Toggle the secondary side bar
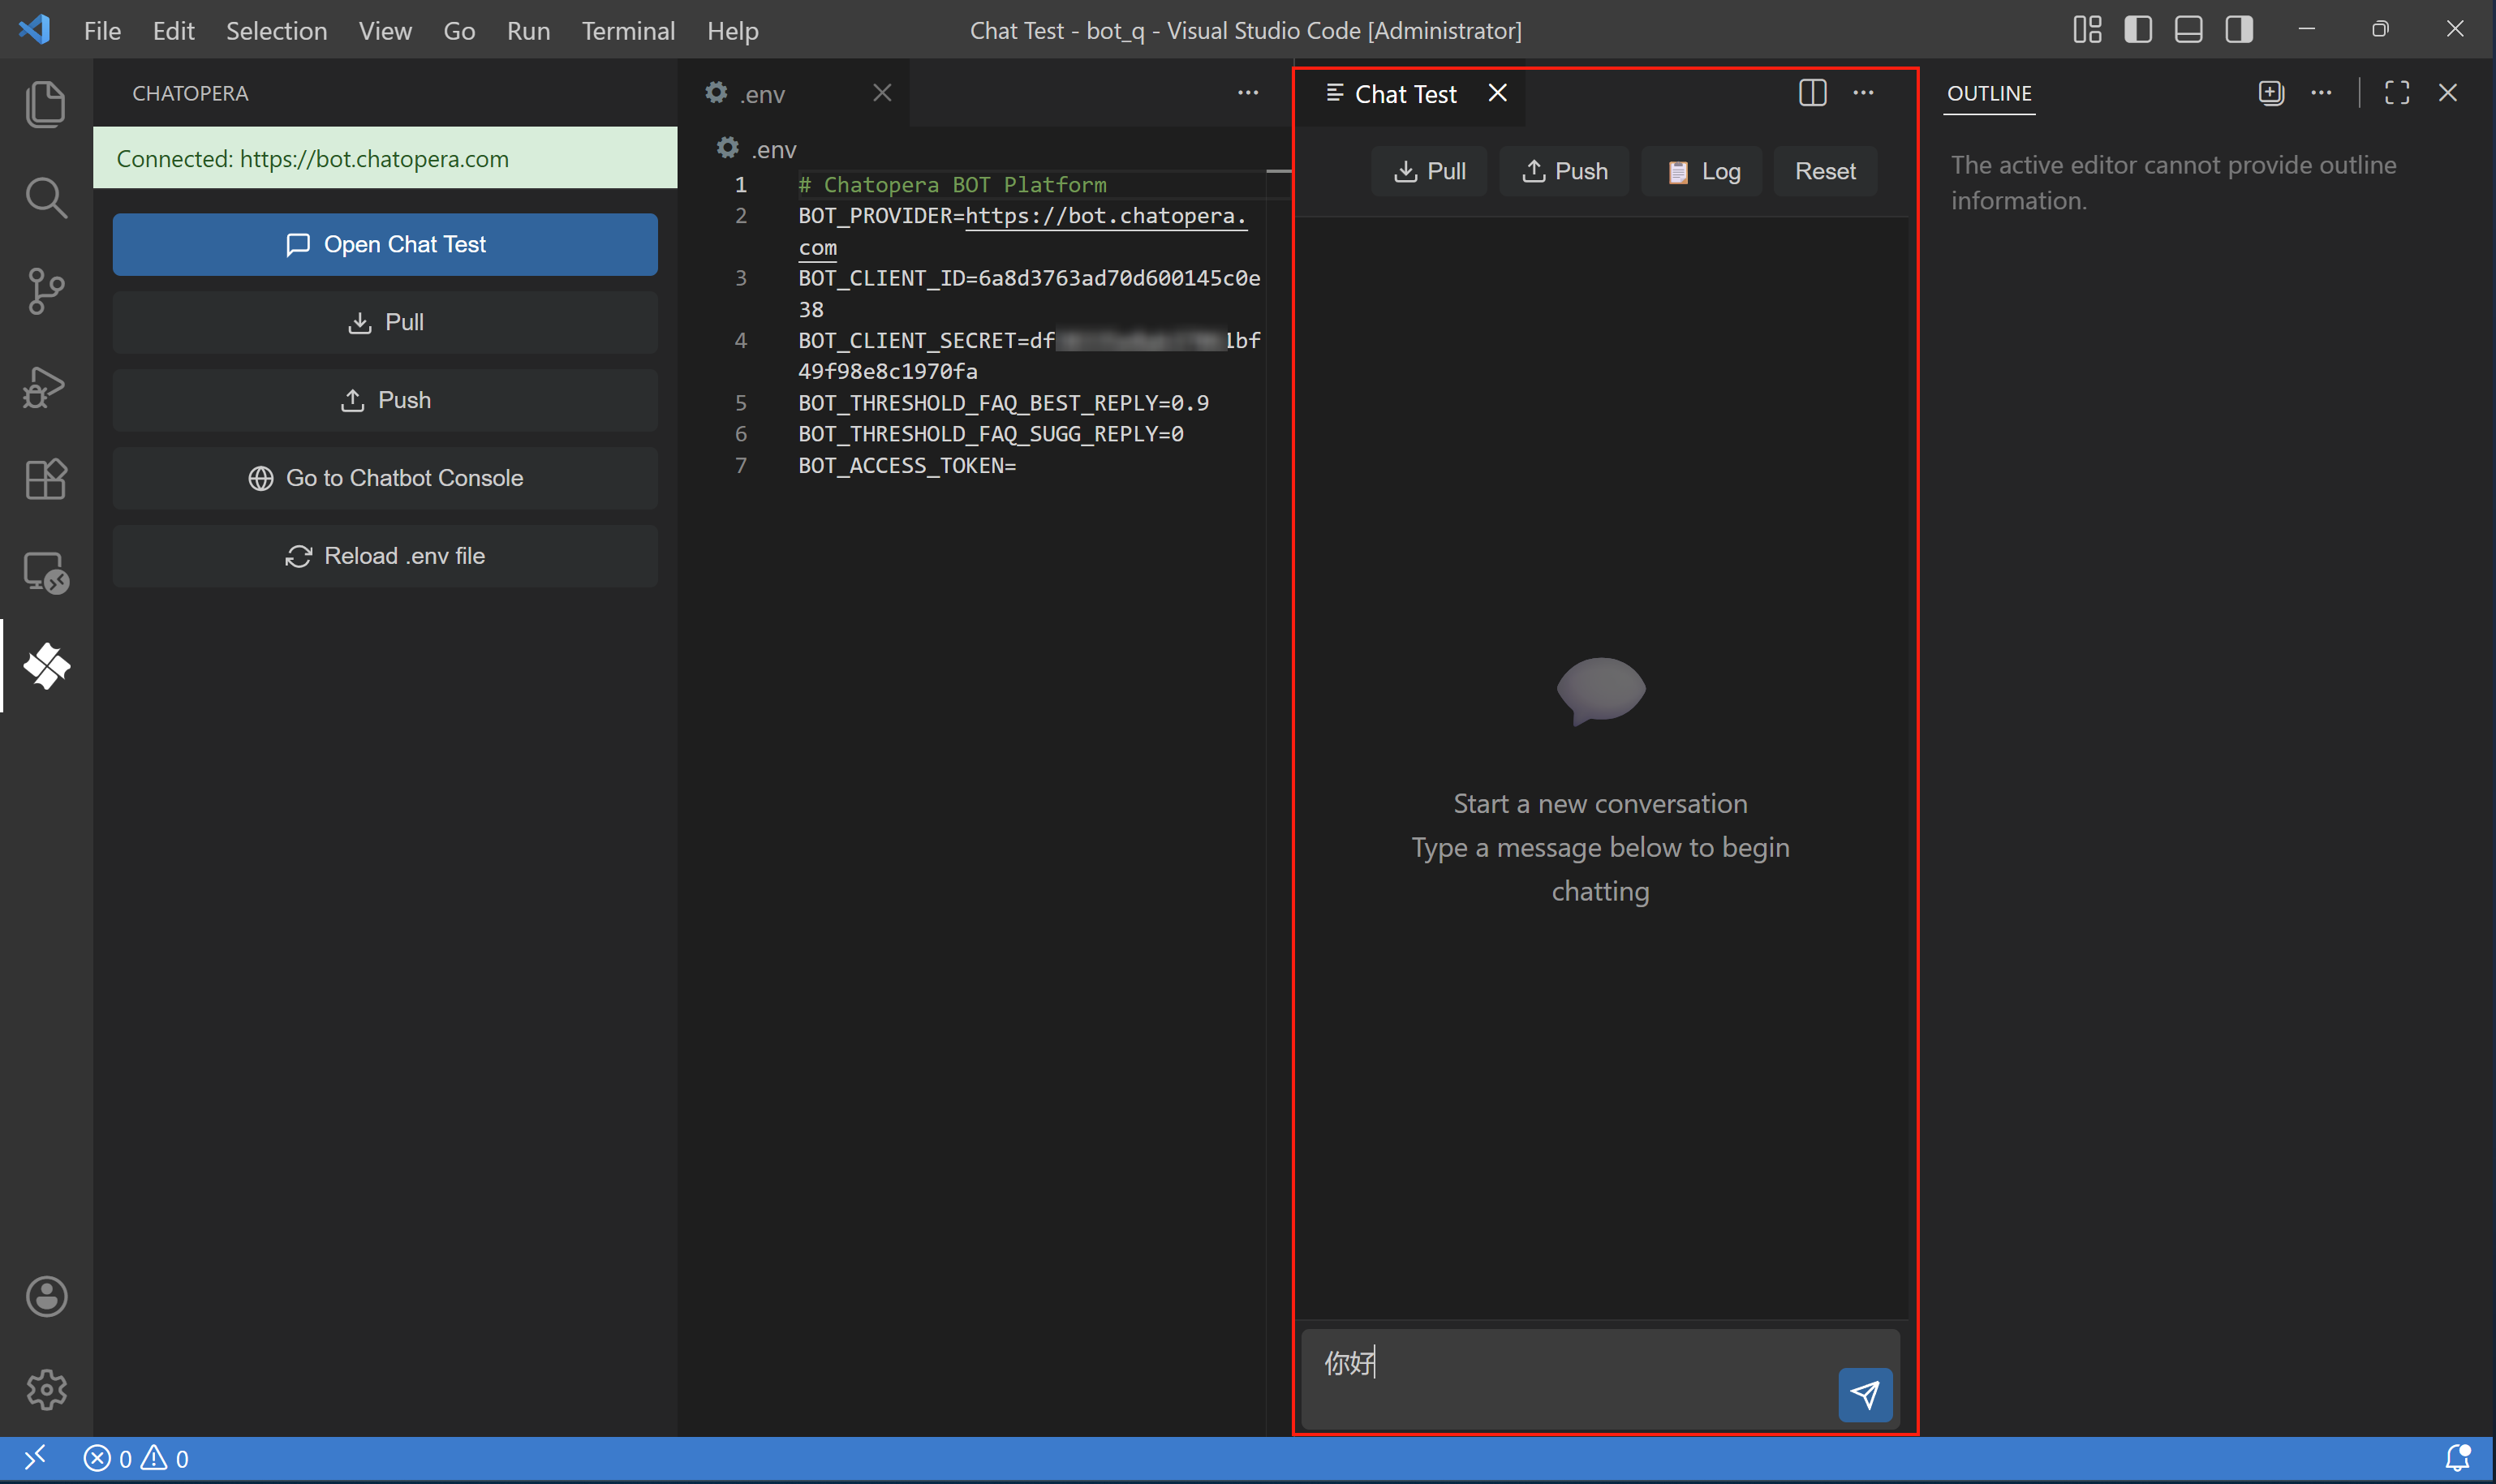 click(2239, 30)
